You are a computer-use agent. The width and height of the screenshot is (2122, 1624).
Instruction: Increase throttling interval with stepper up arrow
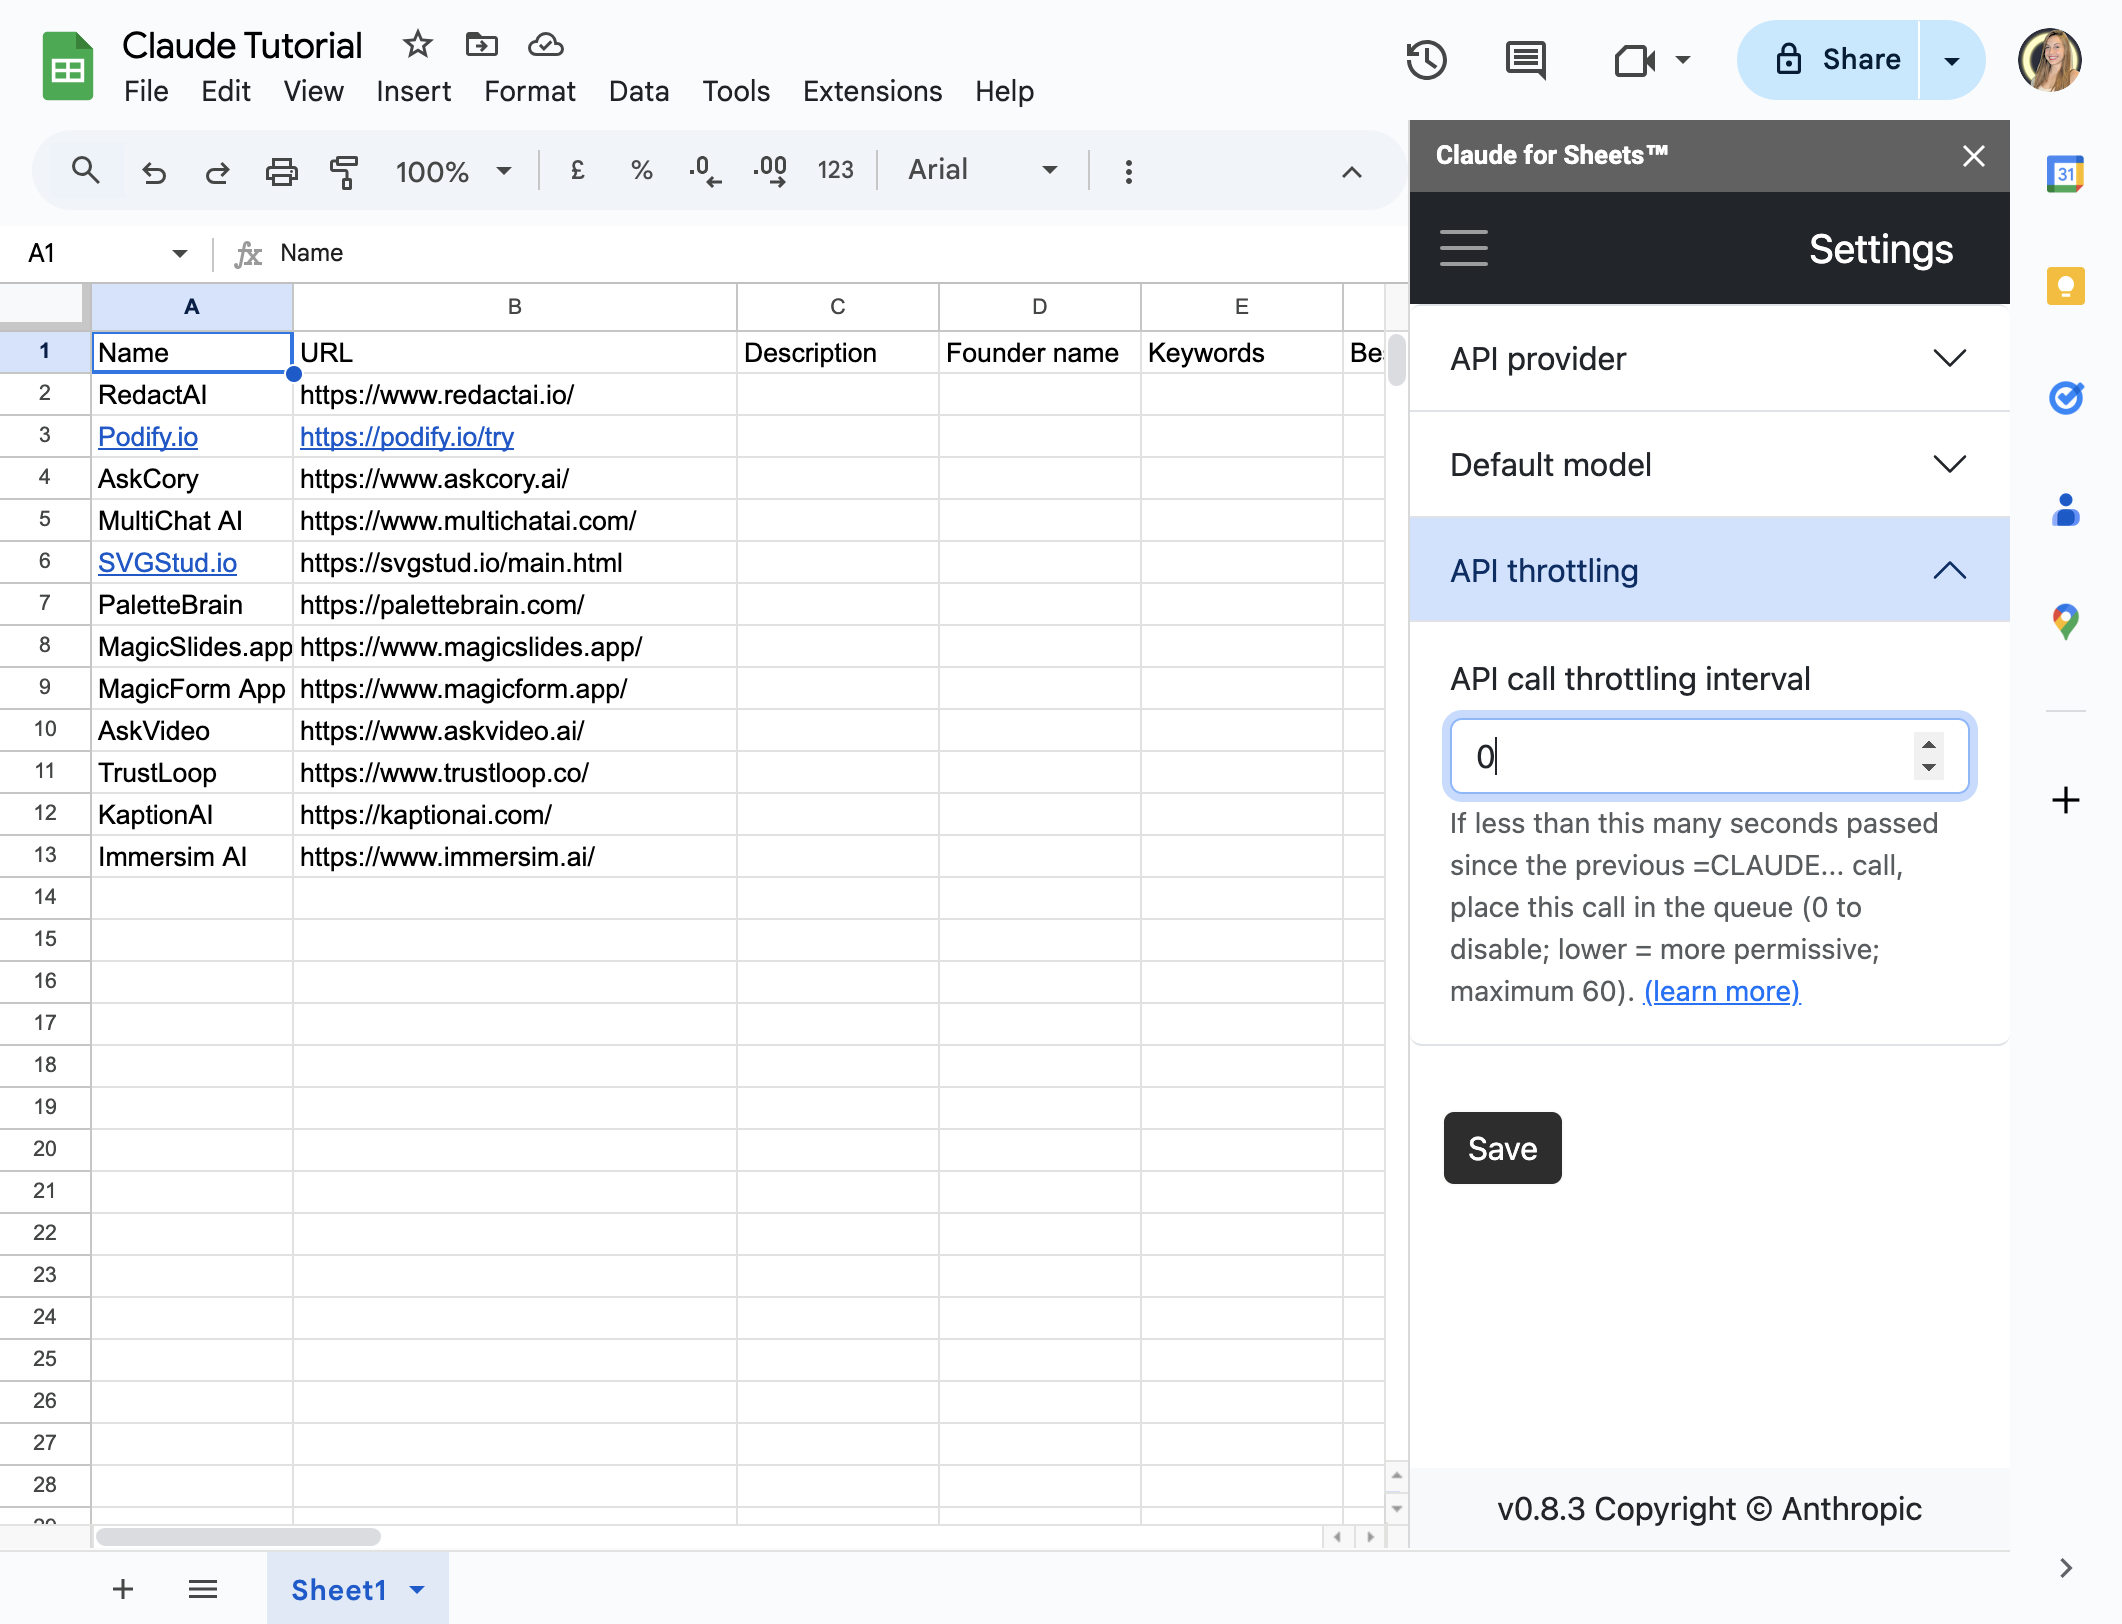[1928, 745]
